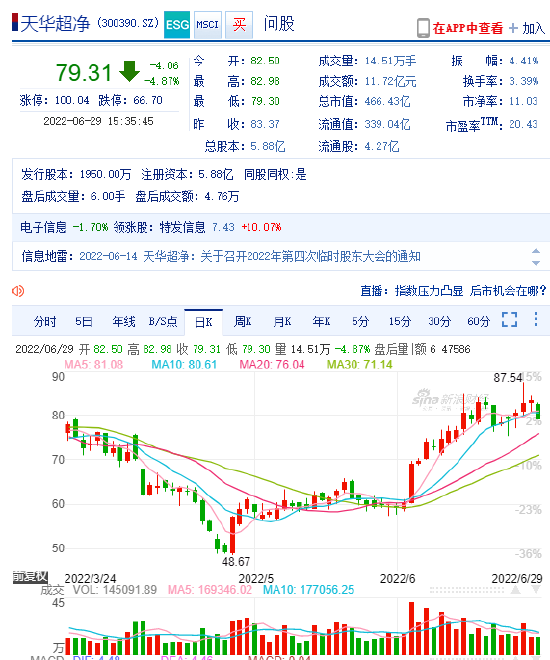The image size is (550, 660).
Task: Select the 日K tab
Action: [x=204, y=322]
